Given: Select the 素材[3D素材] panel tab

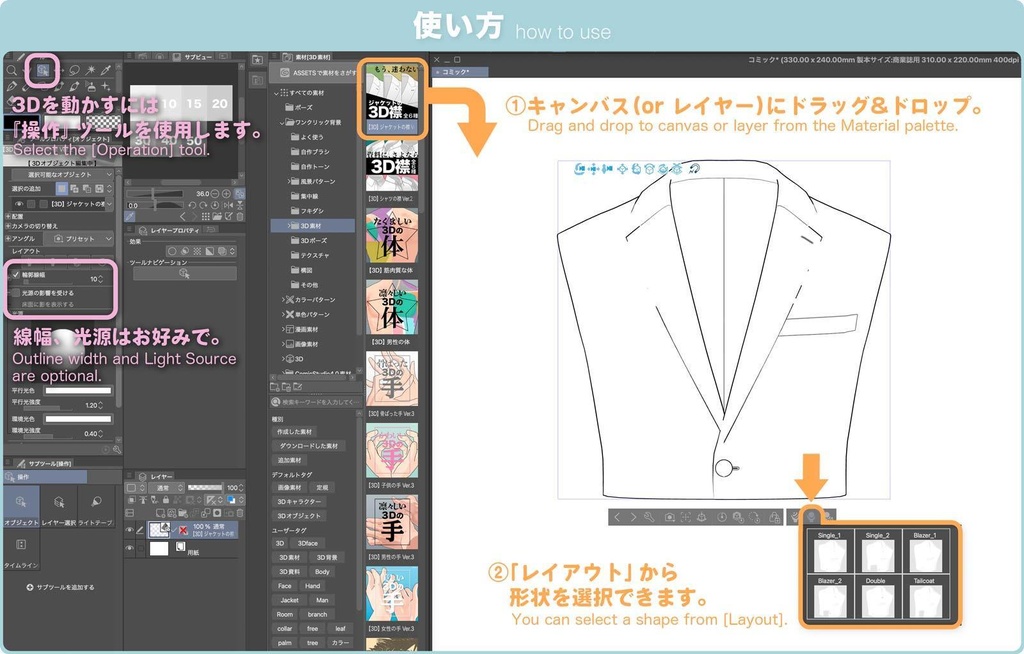Looking at the screenshot, I should click(308, 57).
